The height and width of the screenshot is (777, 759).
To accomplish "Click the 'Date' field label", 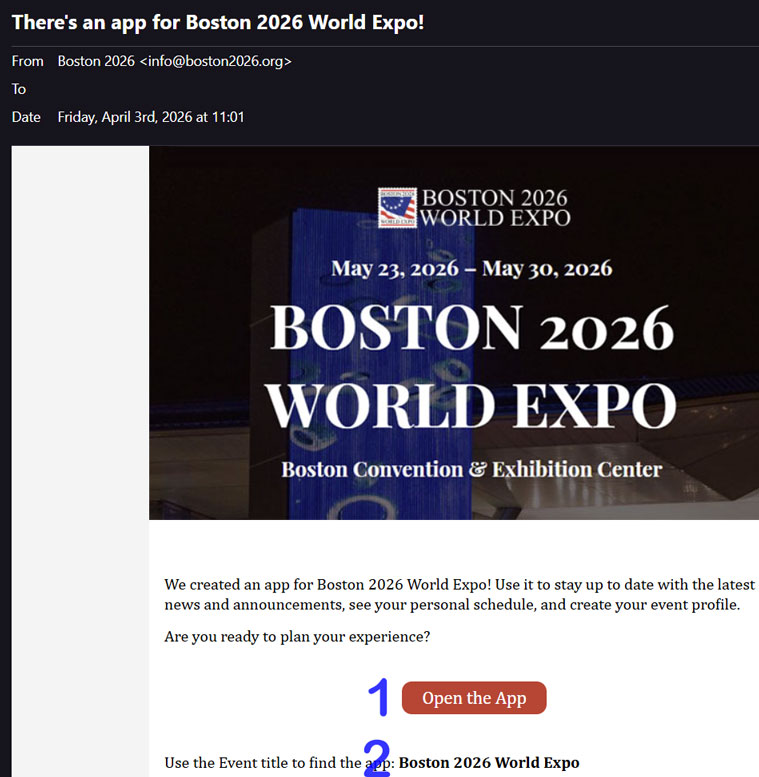I will [x=26, y=117].
